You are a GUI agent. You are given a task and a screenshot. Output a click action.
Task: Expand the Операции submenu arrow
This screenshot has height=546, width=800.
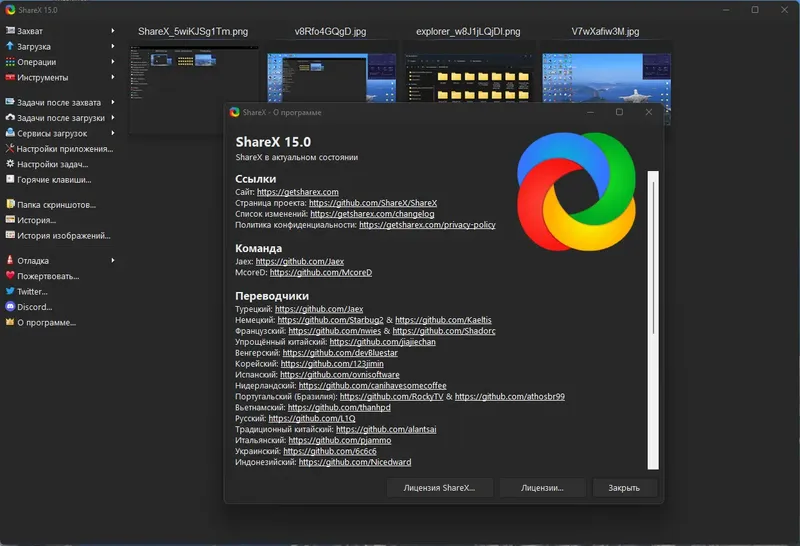click(x=113, y=62)
